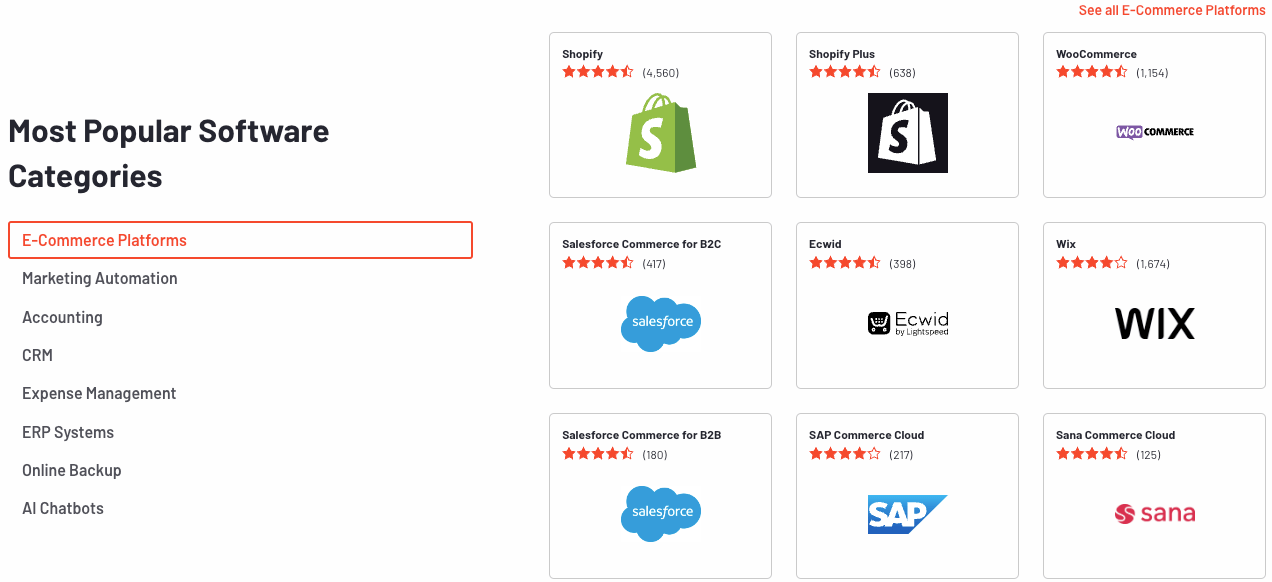
Task: Switch to ERP Systems category
Action: [x=68, y=432]
